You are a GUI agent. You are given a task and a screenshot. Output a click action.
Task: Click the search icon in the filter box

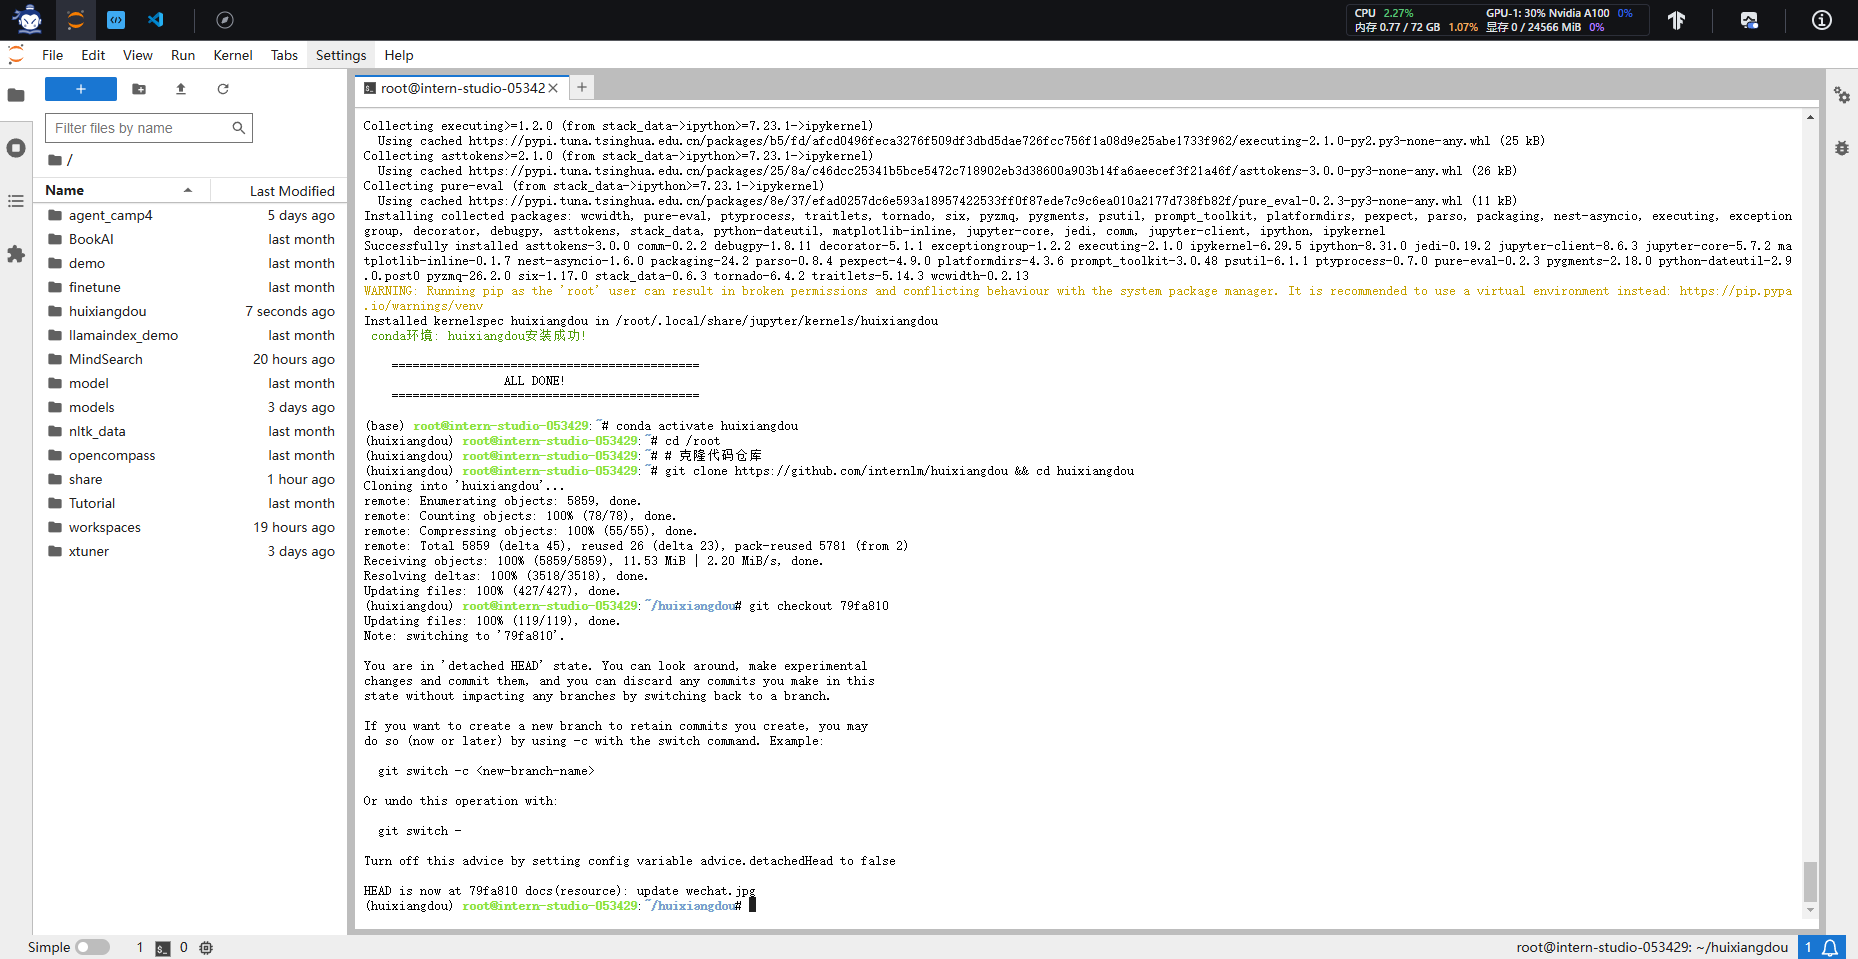point(239,128)
